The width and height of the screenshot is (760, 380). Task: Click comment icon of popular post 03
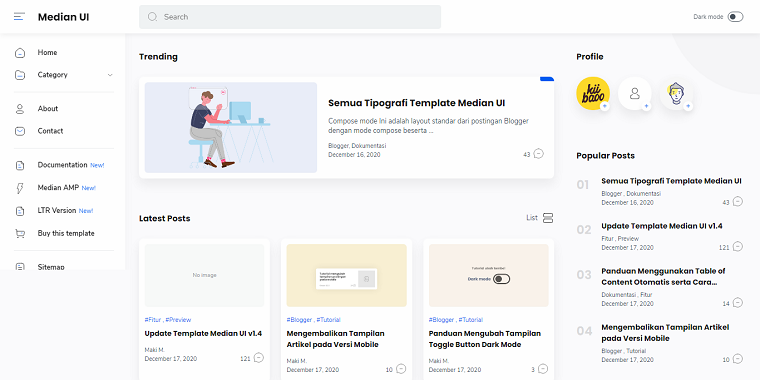[x=737, y=303]
